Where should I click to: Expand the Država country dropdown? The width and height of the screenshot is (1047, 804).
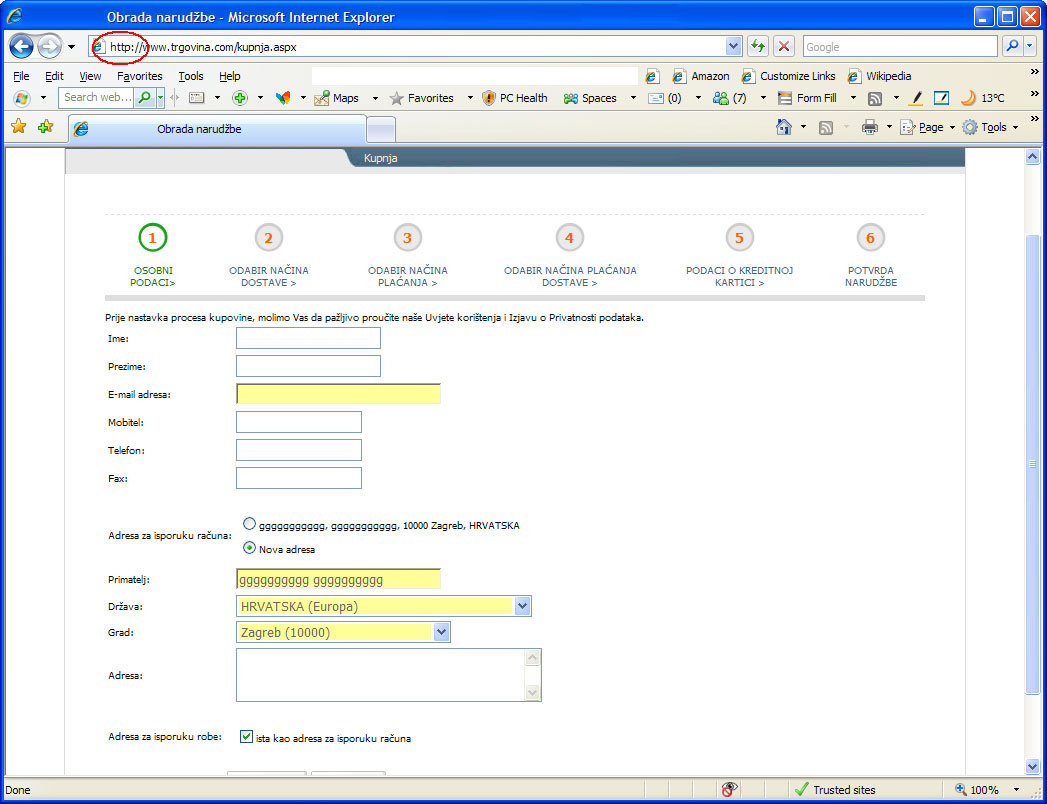click(522, 606)
